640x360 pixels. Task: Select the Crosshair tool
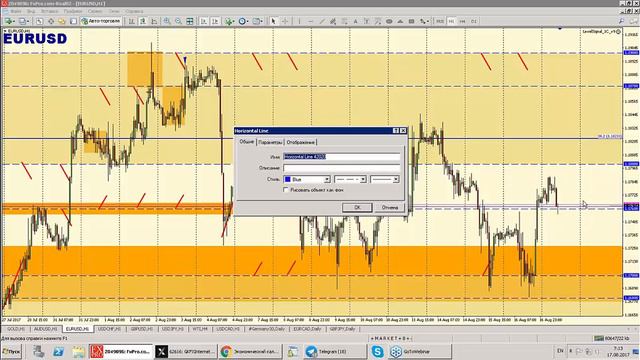coord(285,21)
